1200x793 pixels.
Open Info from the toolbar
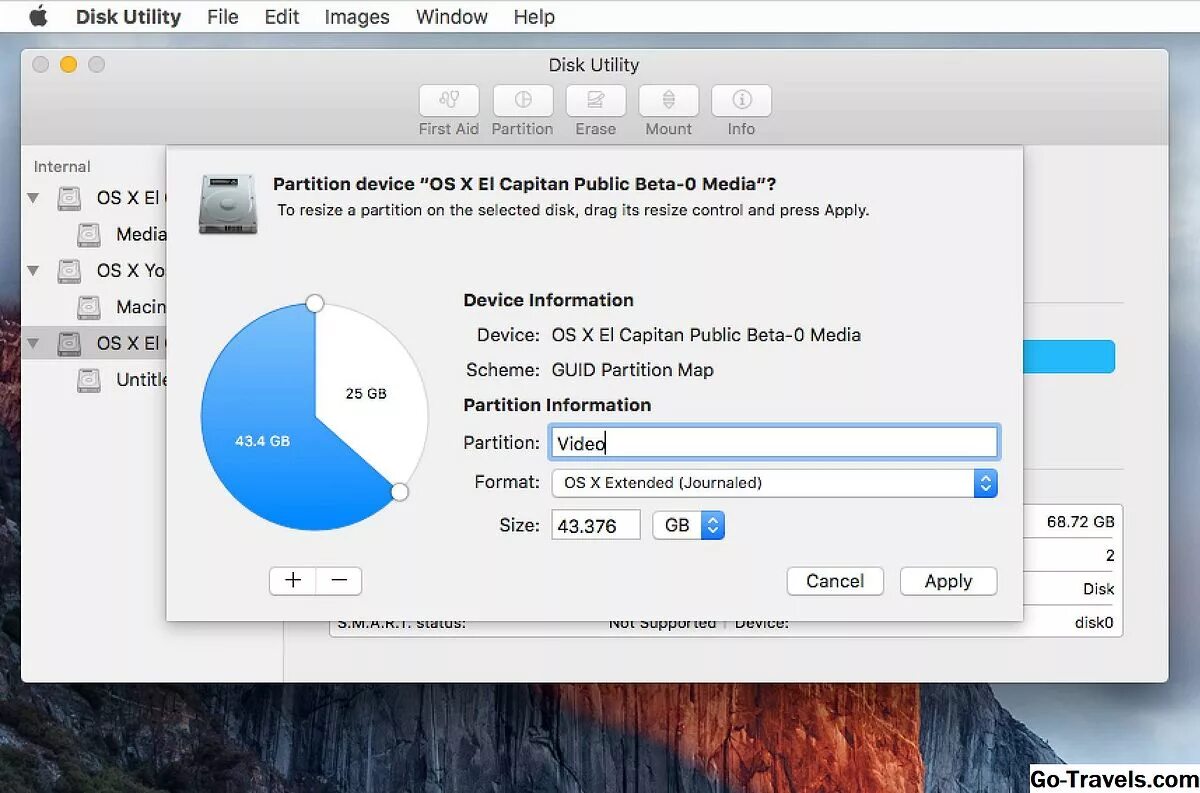[x=741, y=108]
